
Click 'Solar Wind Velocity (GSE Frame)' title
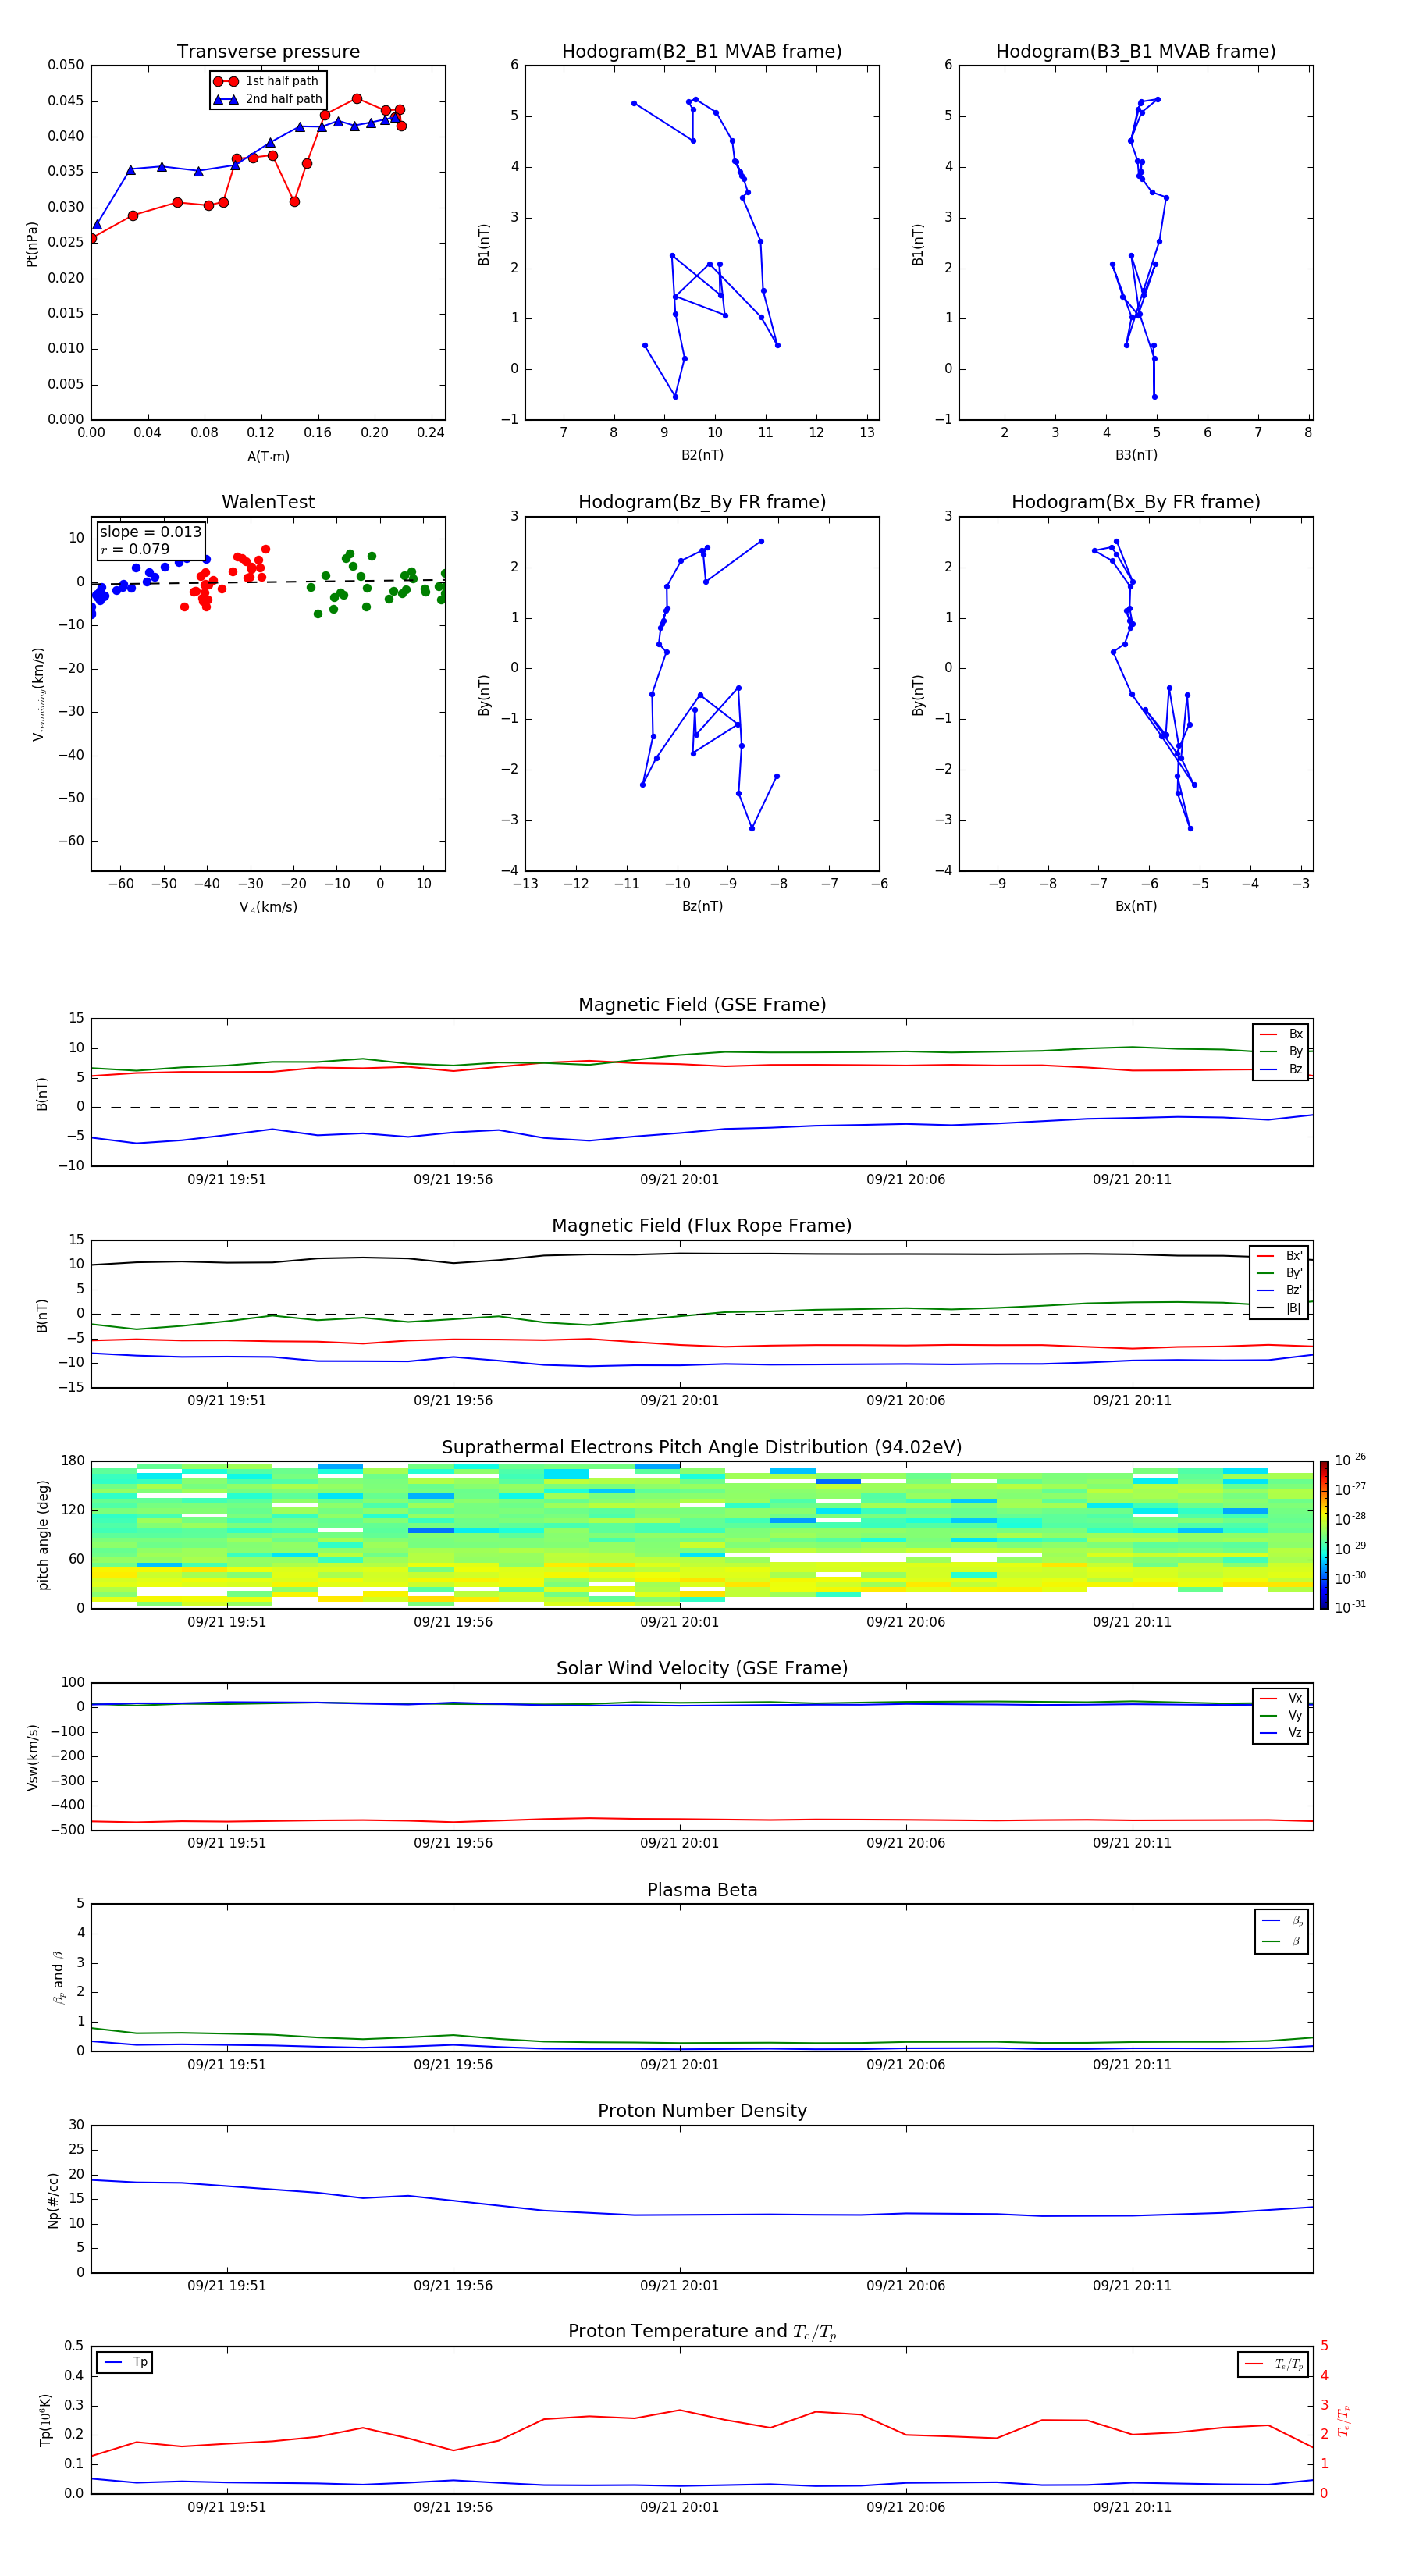pos(702,1668)
